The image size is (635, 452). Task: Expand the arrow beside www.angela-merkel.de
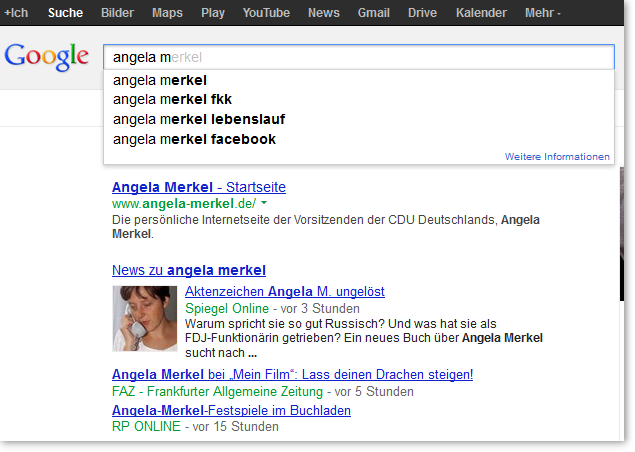[x=264, y=203]
